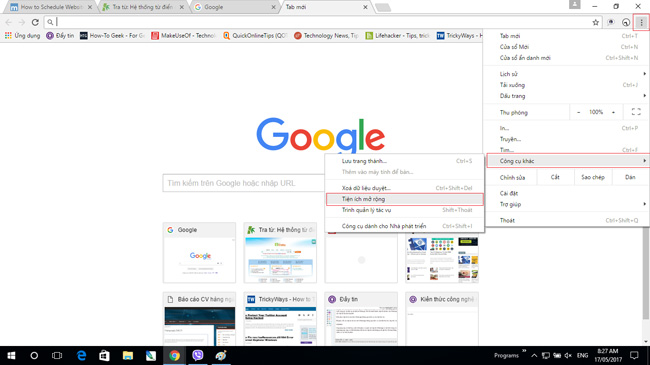Open Windows Store from taskbar
Viewport: 650px width, 365px height.
click(x=104, y=355)
